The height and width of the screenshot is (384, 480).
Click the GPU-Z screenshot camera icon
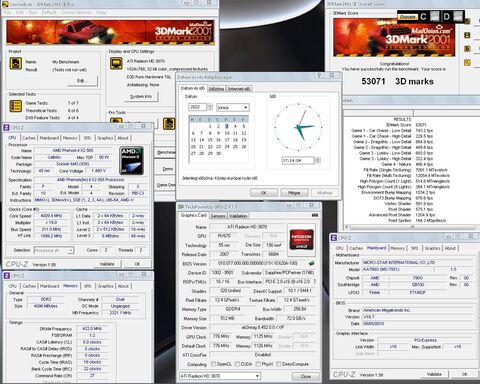pyautogui.click(x=315, y=216)
